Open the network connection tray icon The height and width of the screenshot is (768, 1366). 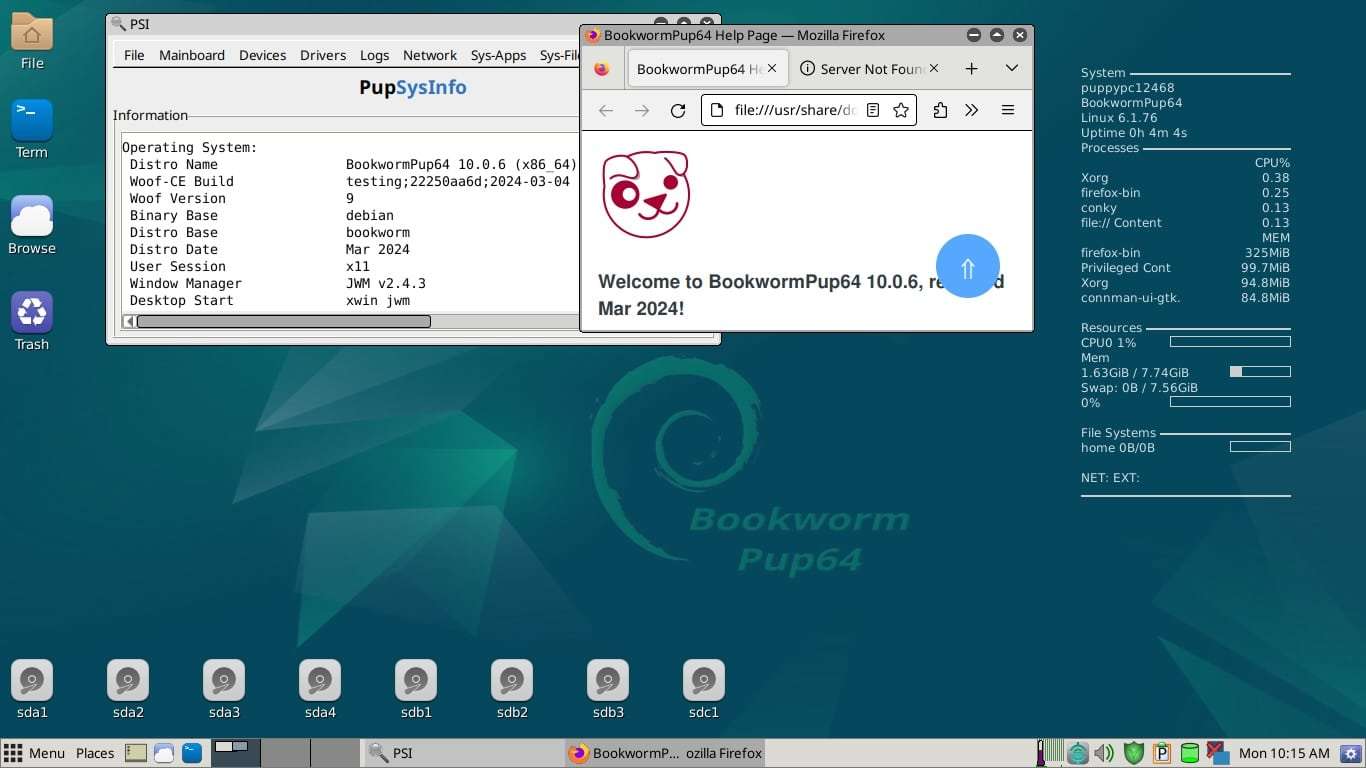1078,753
